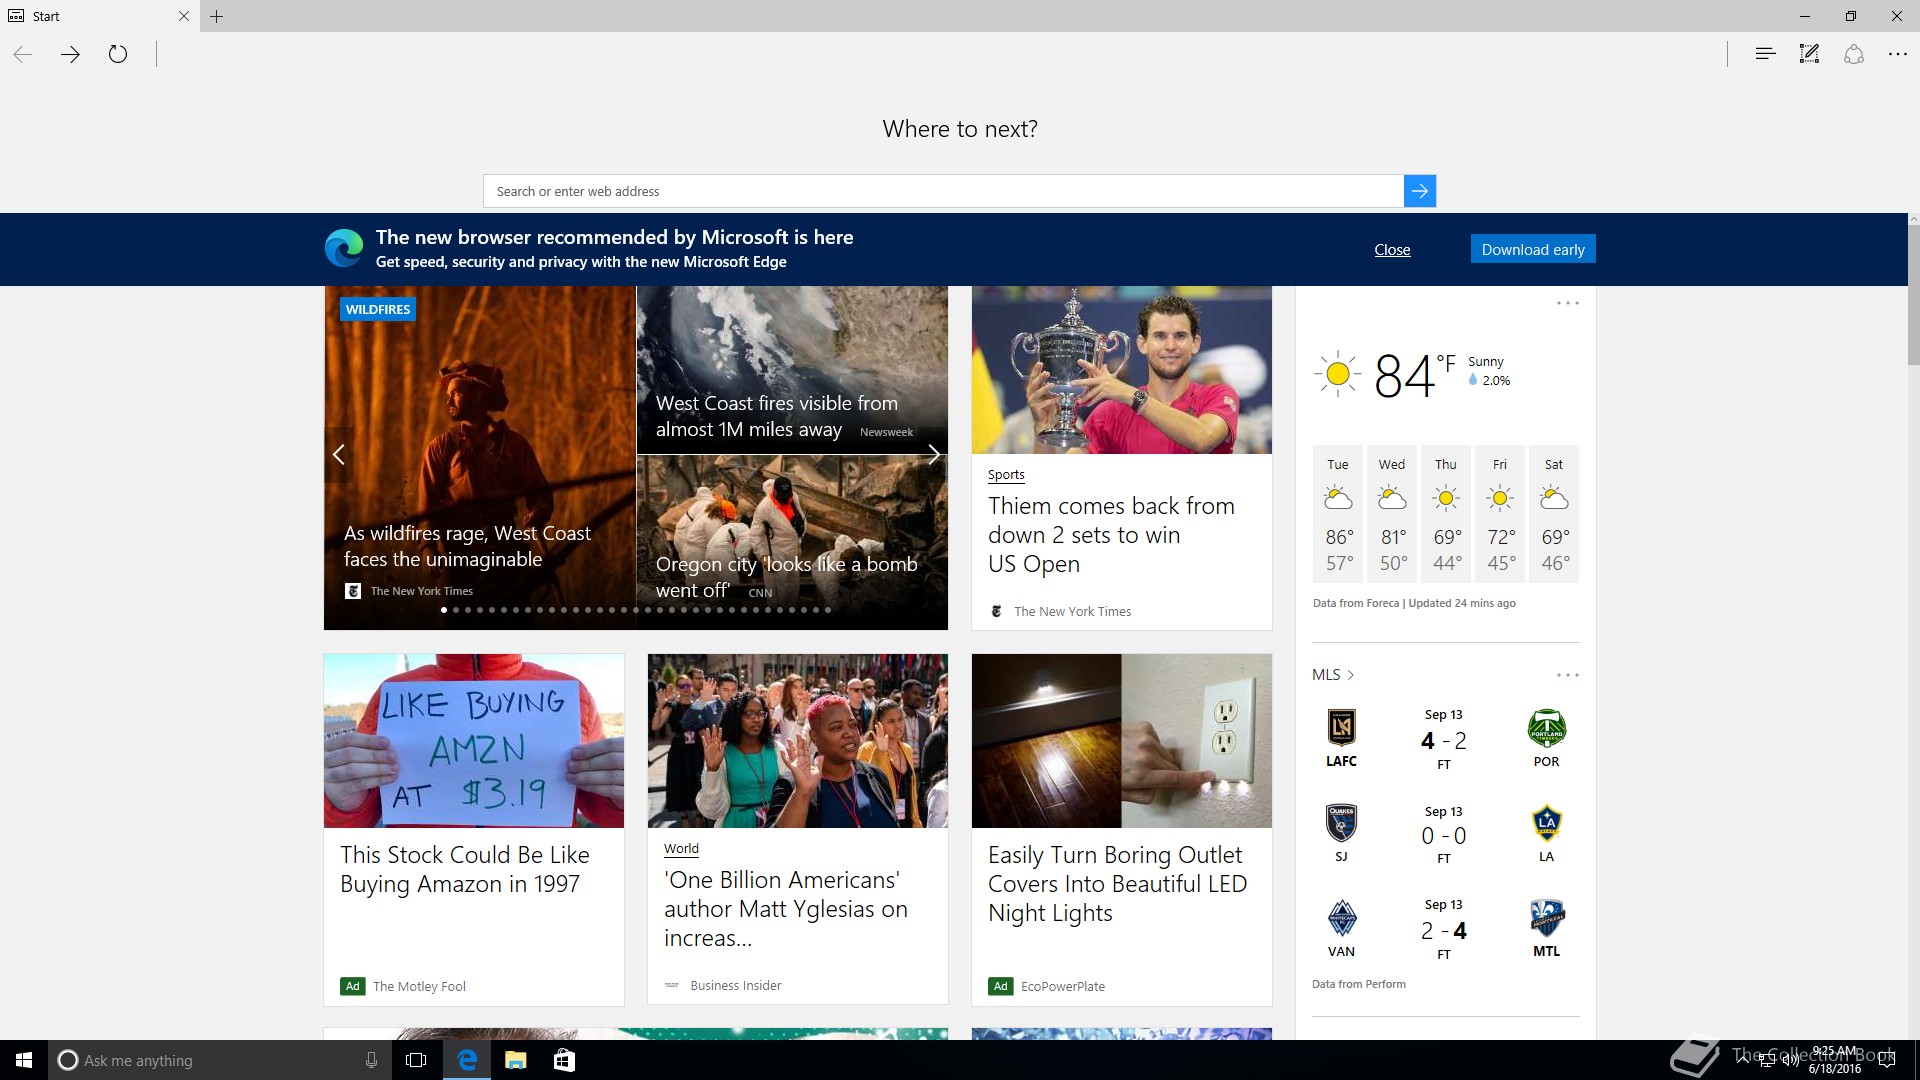The image size is (1920, 1080).
Task: Click the Cortana microphone icon
Action: coord(371,1060)
